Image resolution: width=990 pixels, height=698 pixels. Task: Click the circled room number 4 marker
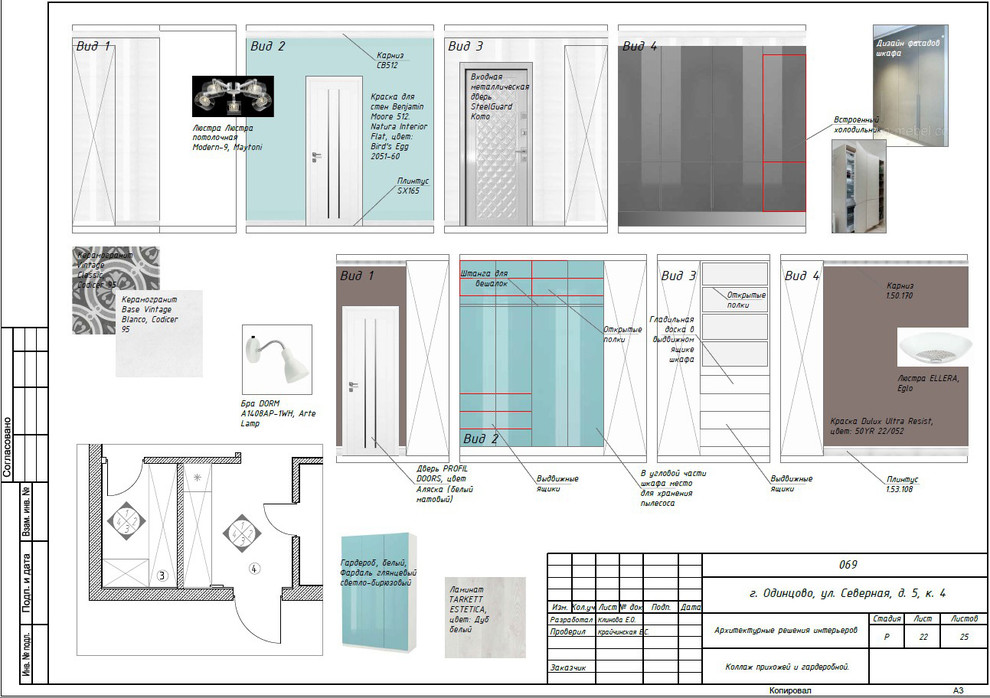point(254,569)
